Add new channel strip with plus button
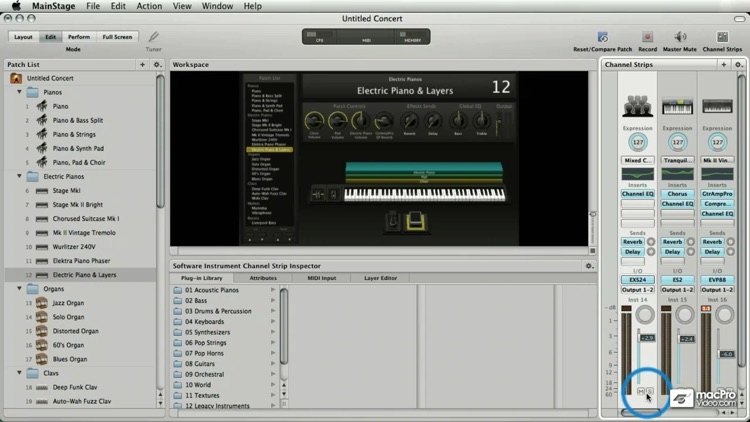This screenshot has width=750, height=422. (724, 64)
